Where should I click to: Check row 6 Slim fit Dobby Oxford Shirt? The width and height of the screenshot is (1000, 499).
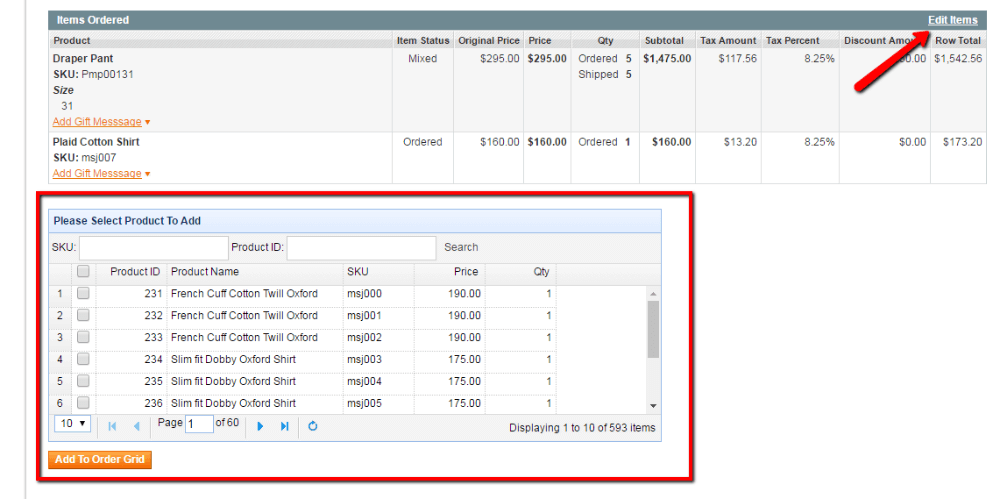click(83, 404)
